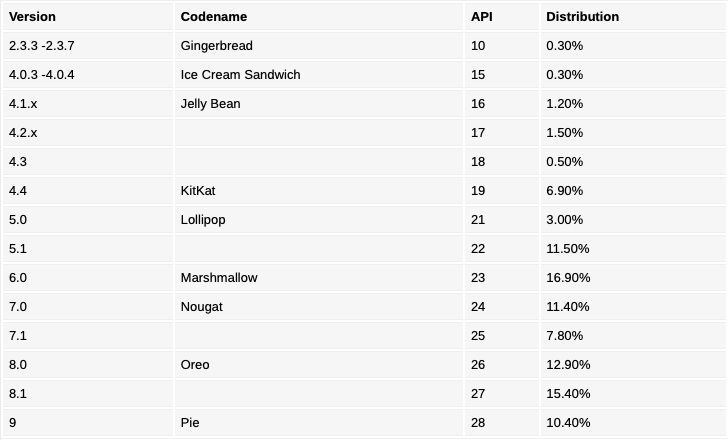
Task: Click the Distribution column header
Action: click(x=582, y=17)
